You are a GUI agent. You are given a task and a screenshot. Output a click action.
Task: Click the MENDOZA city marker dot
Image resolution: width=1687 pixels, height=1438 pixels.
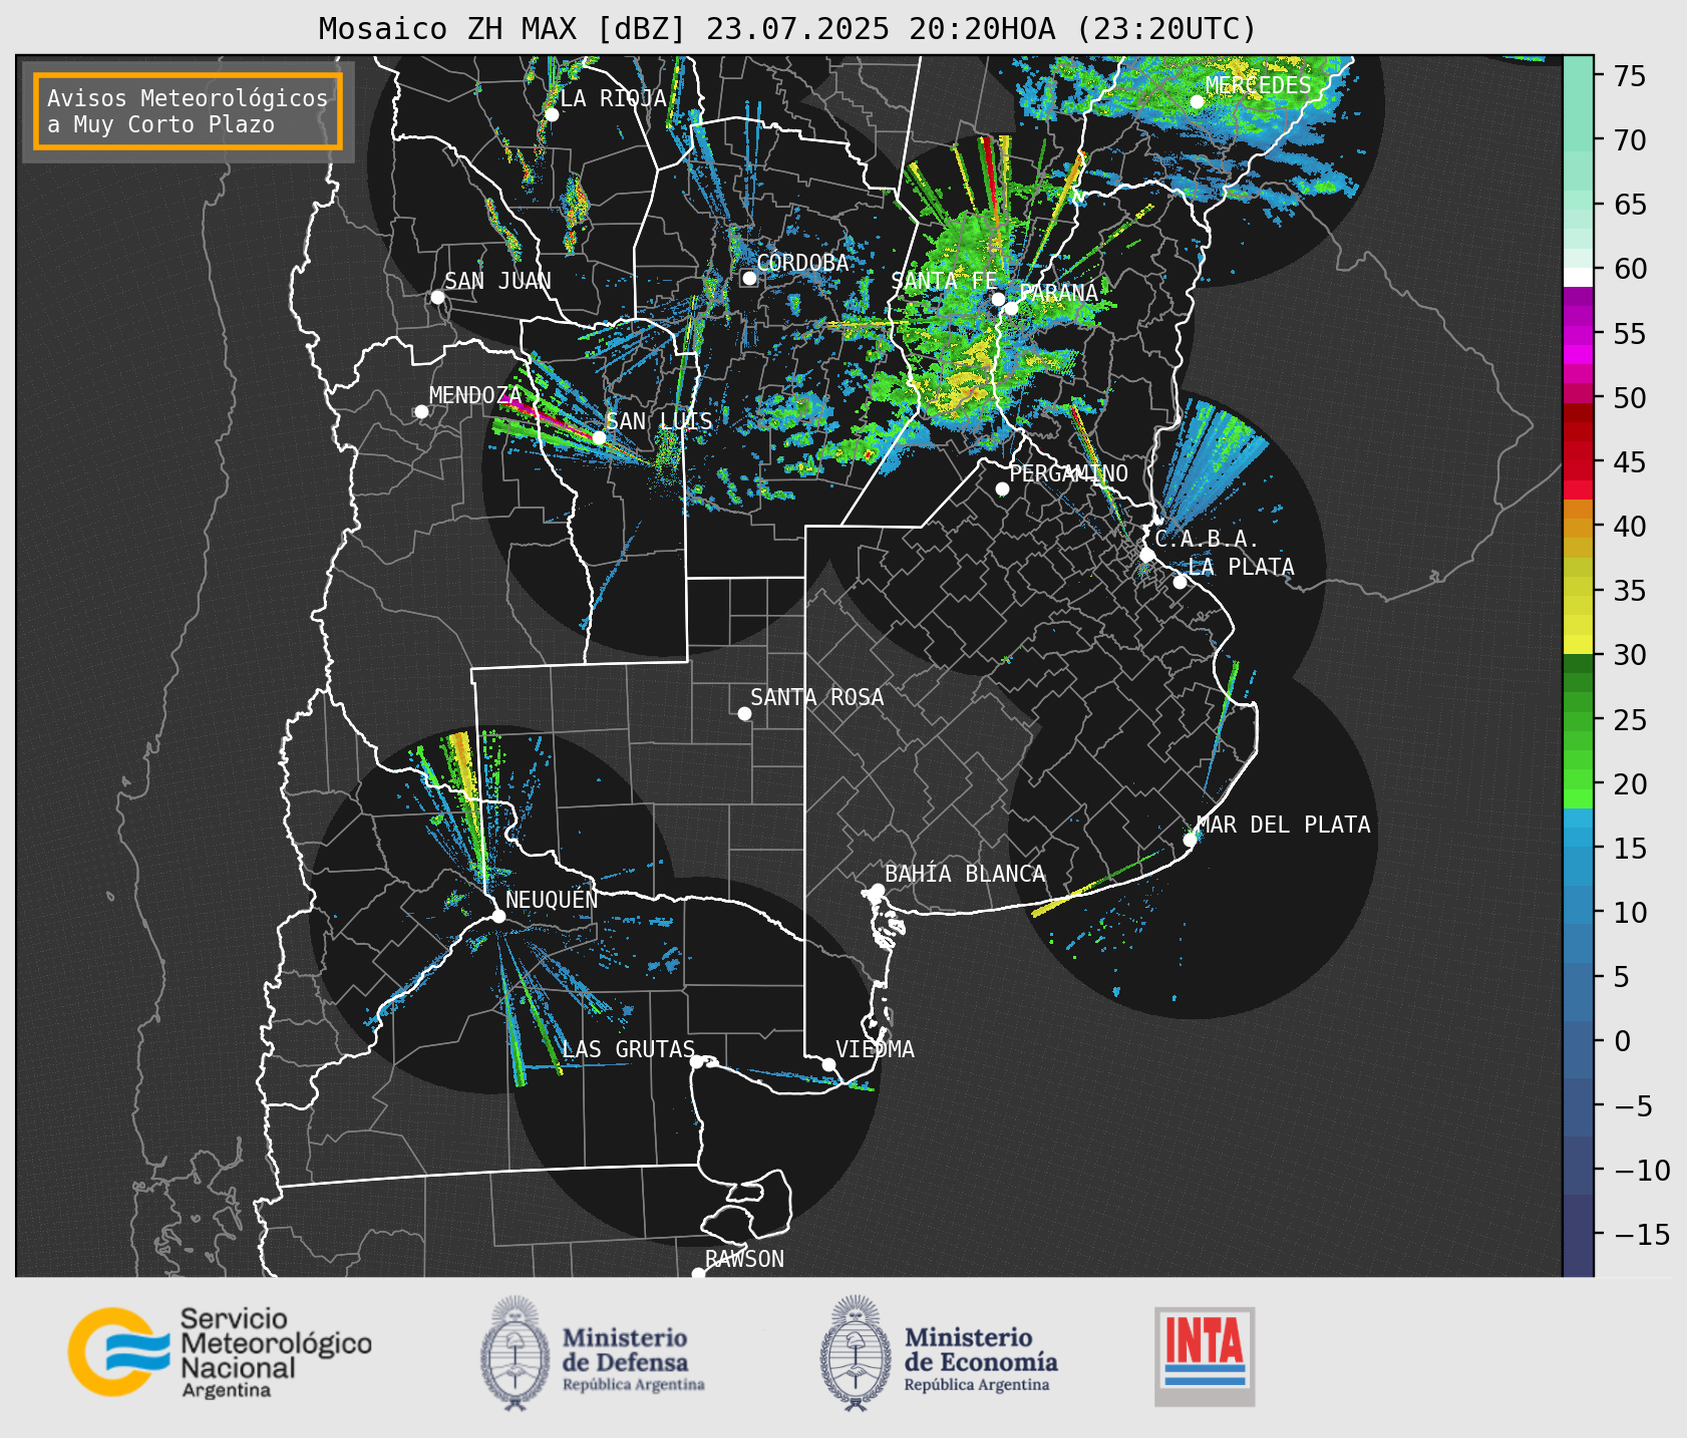click(421, 412)
